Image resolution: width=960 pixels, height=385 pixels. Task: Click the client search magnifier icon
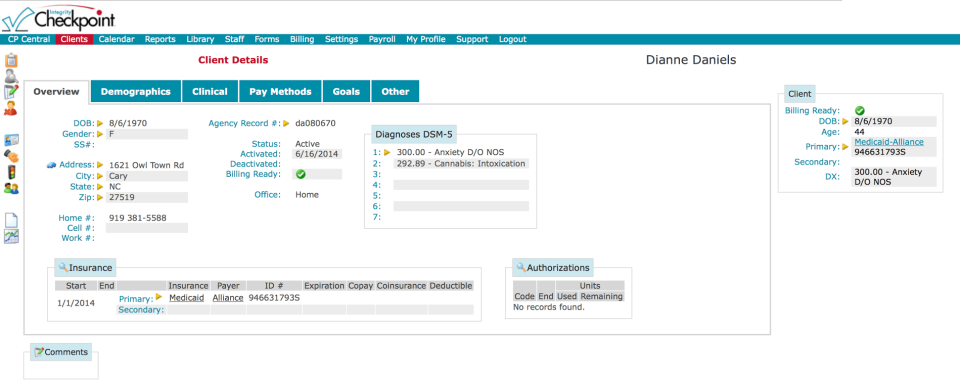coord(11,77)
